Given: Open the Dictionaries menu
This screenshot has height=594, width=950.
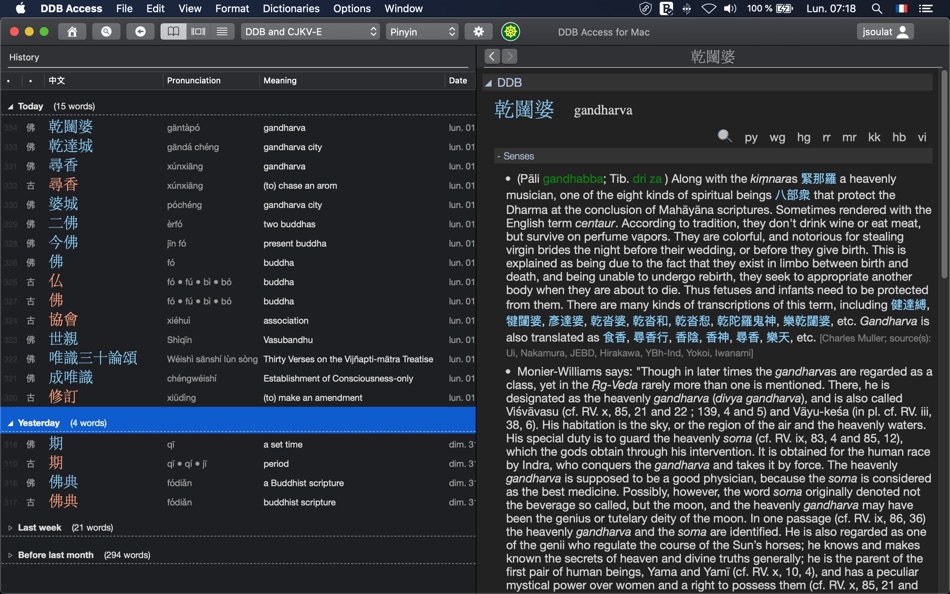Looking at the screenshot, I should pyautogui.click(x=291, y=8).
